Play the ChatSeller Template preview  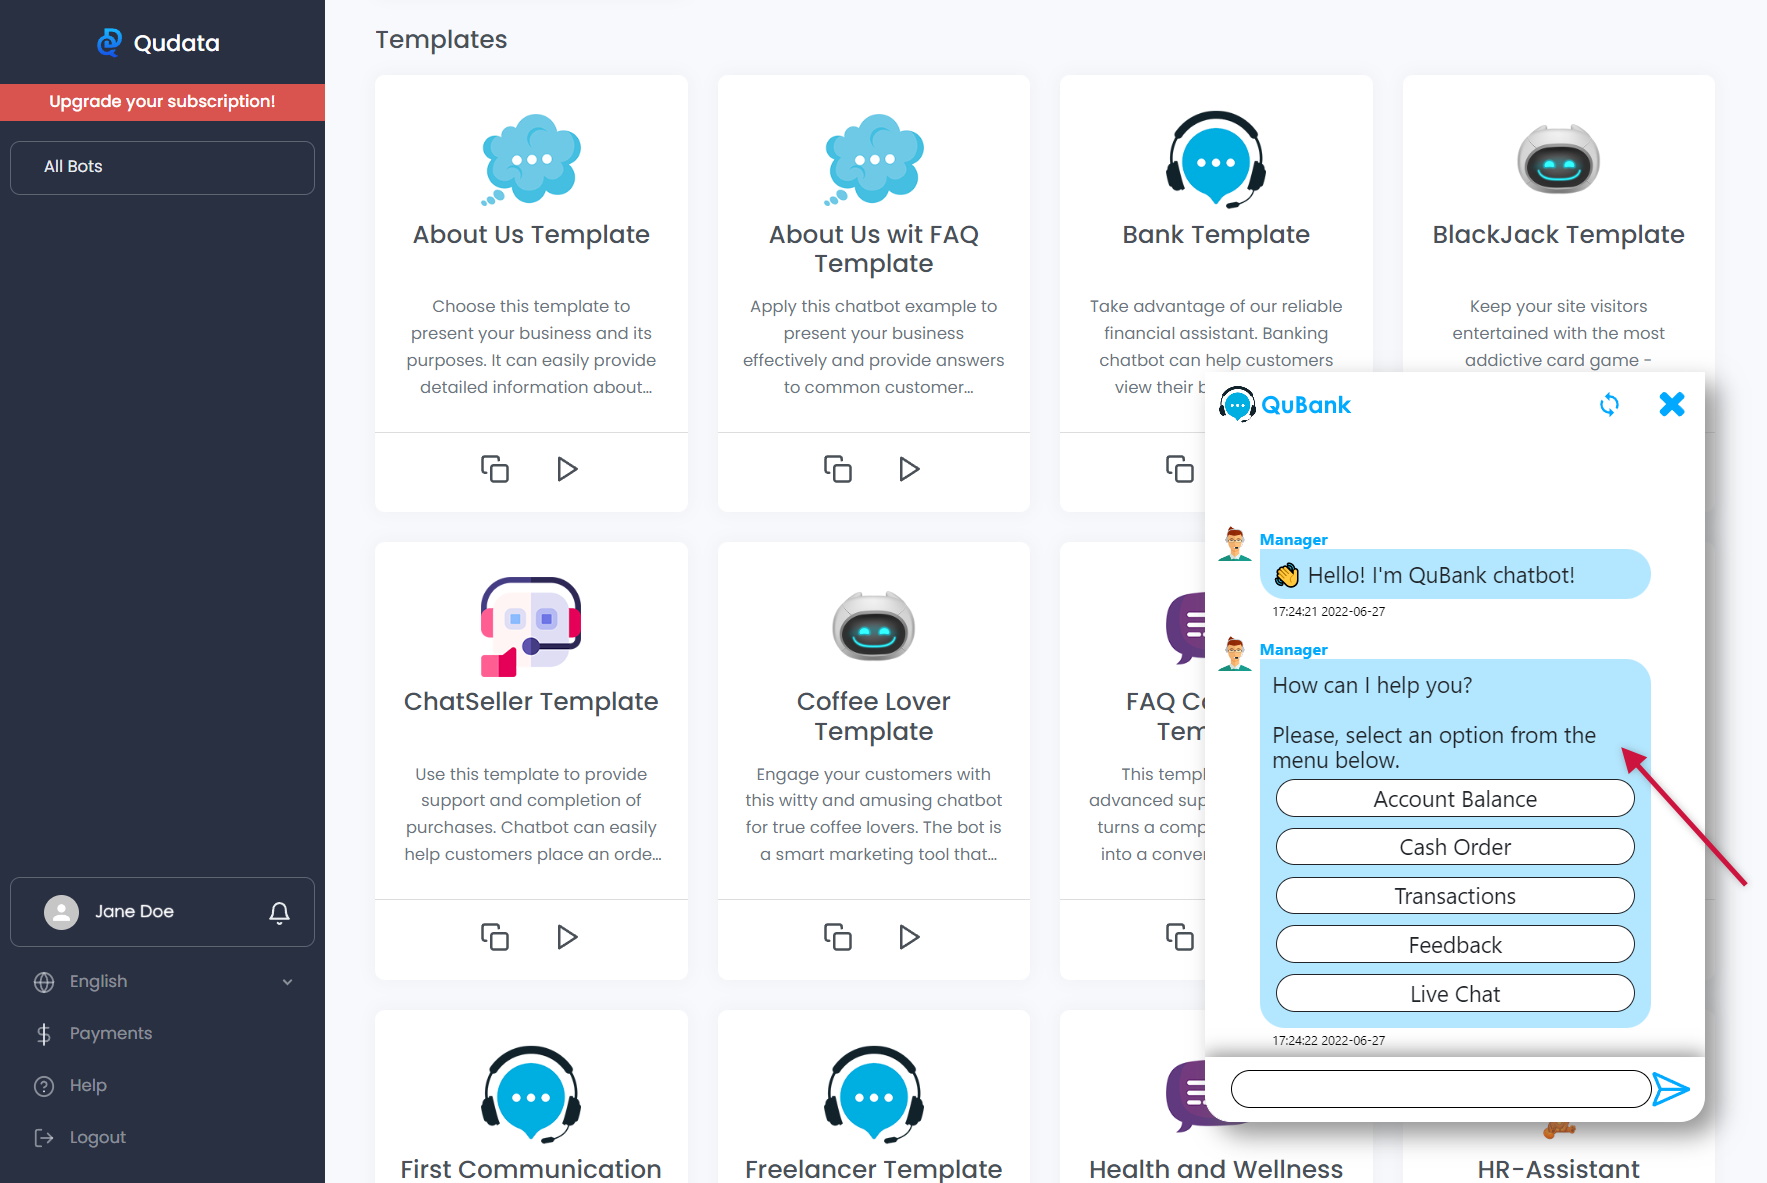click(567, 937)
